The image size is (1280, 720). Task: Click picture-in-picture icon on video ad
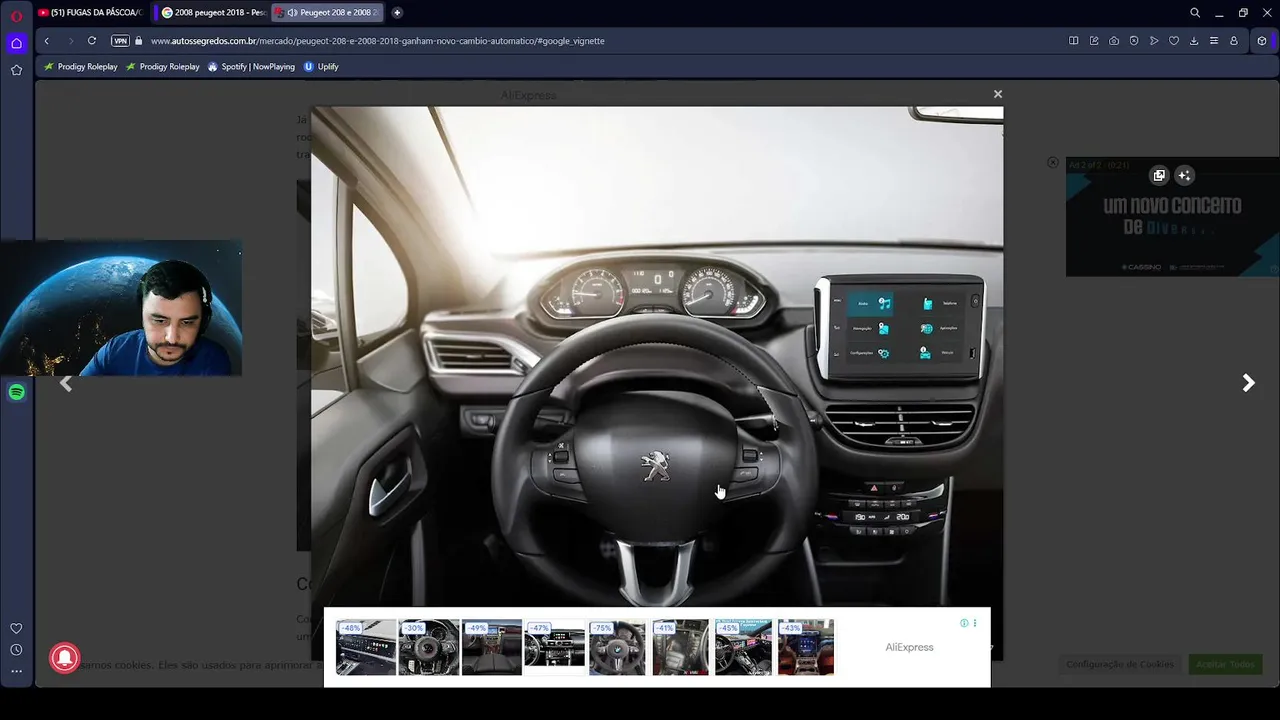(x=1159, y=175)
